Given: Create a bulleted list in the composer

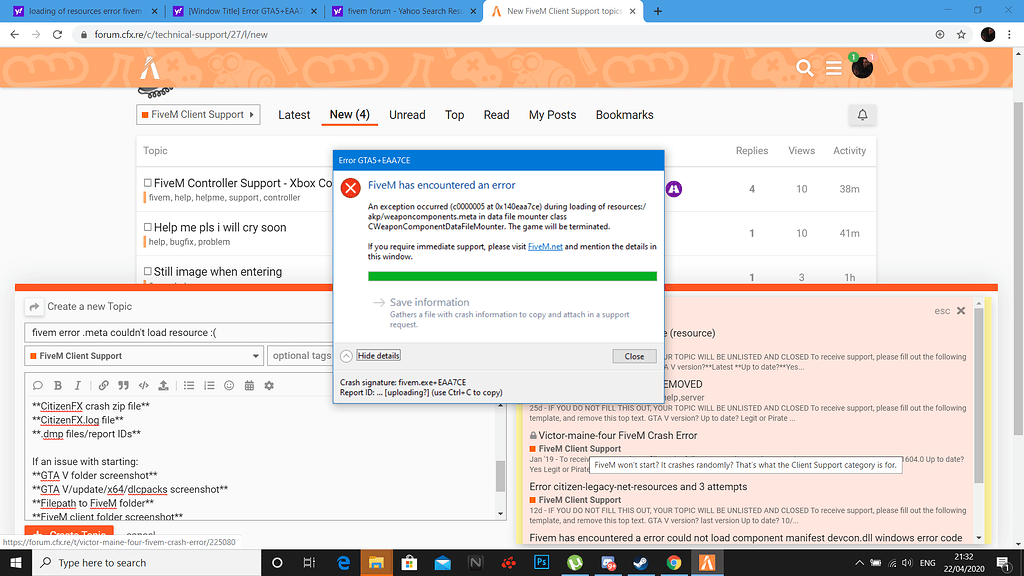Looking at the screenshot, I should 188,385.
